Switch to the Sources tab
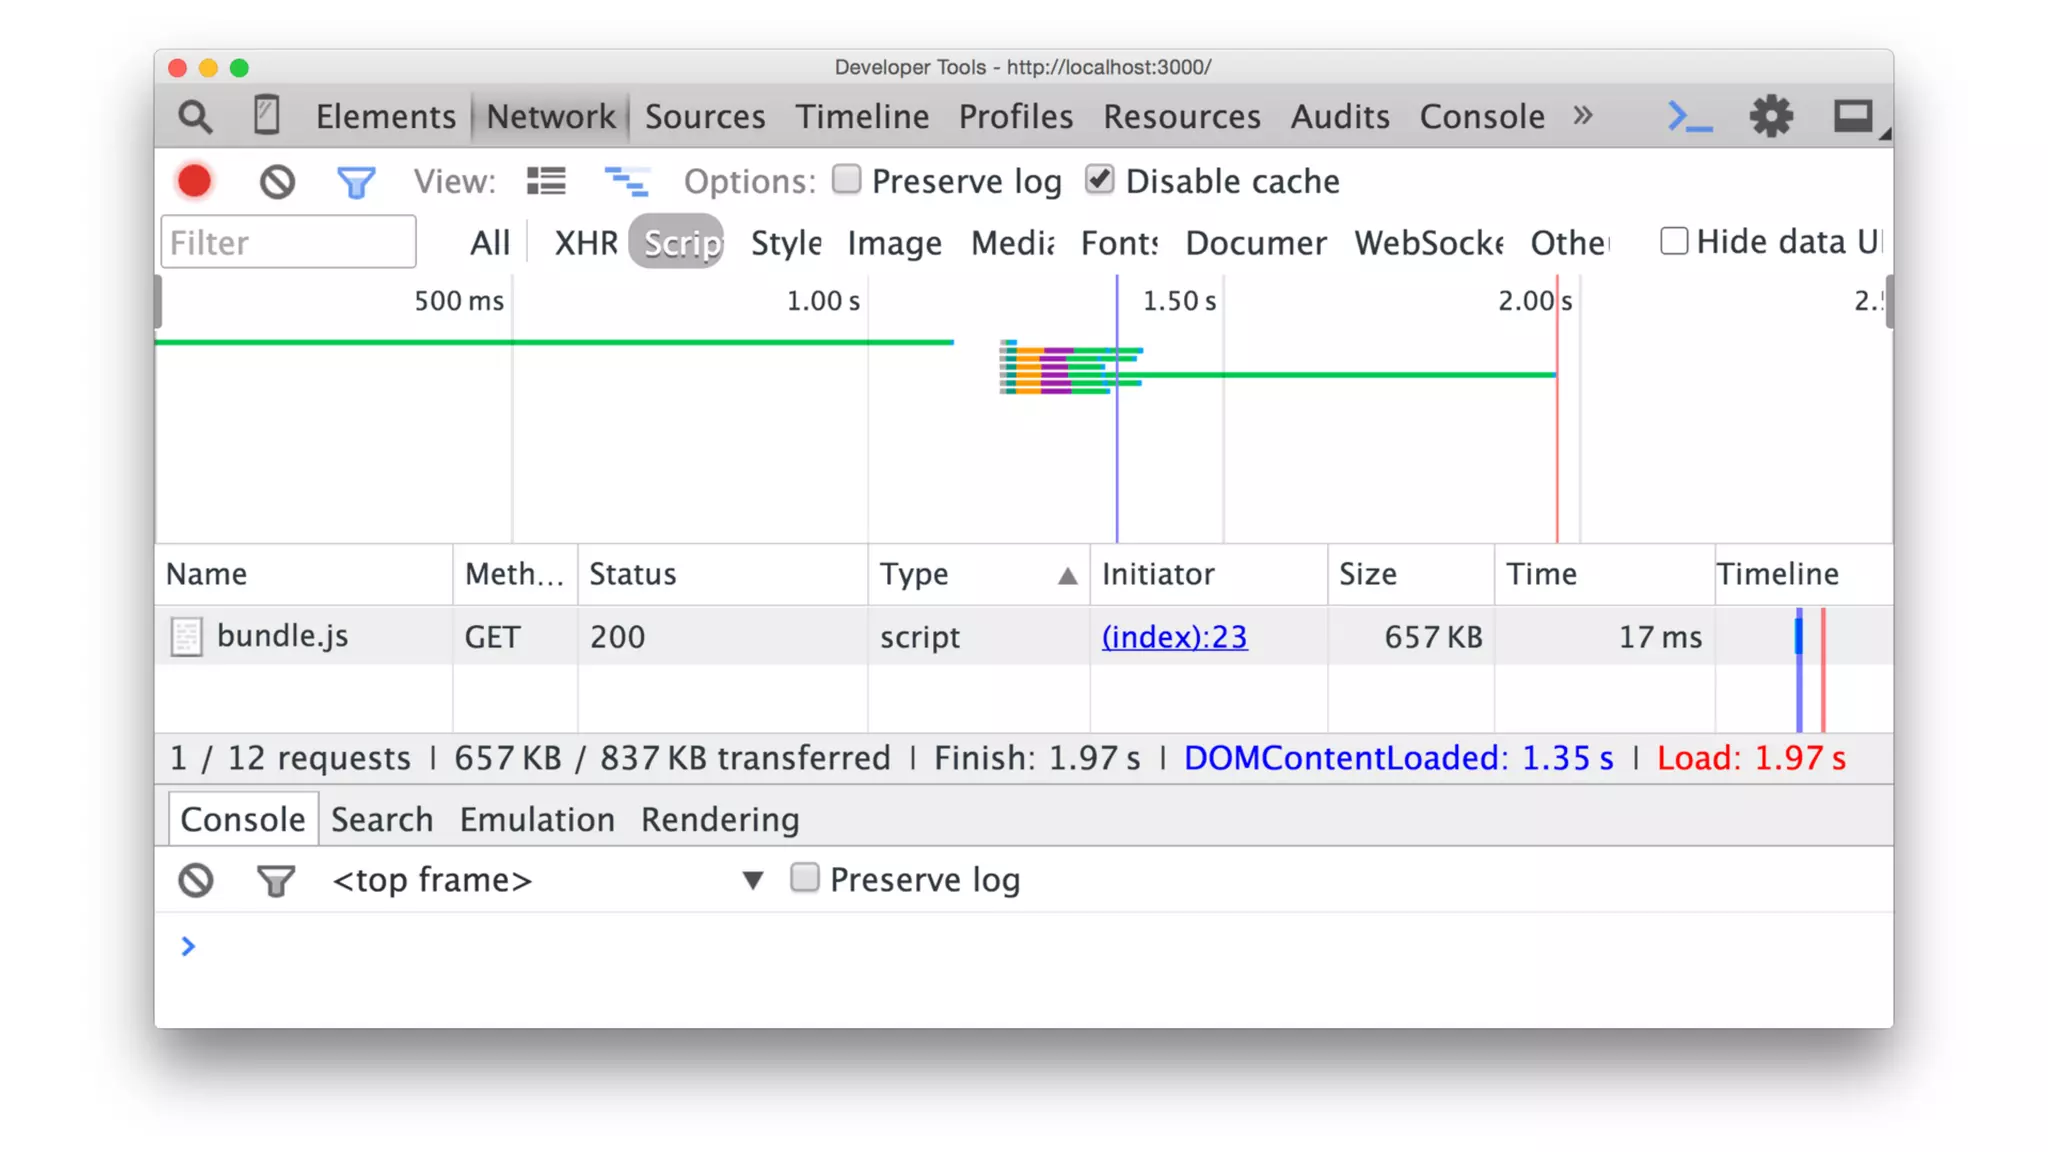The image size is (2048, 1152). click(704, 117)
